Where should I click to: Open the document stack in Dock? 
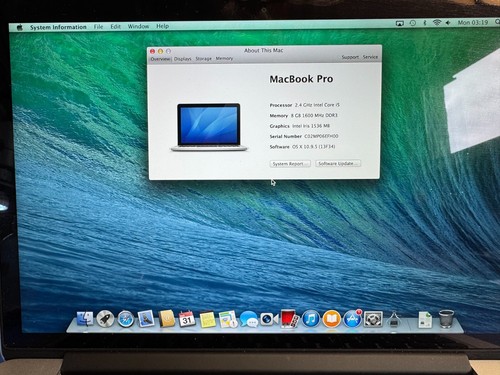(x=425, y=320)
